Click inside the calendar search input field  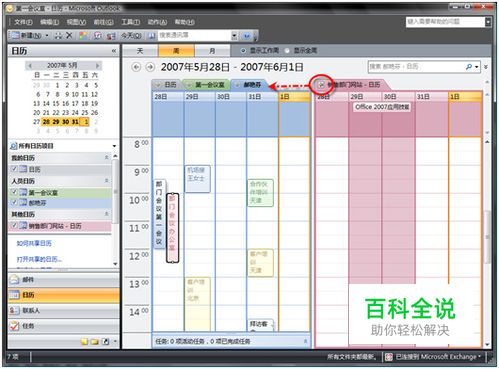pos(417,67)
